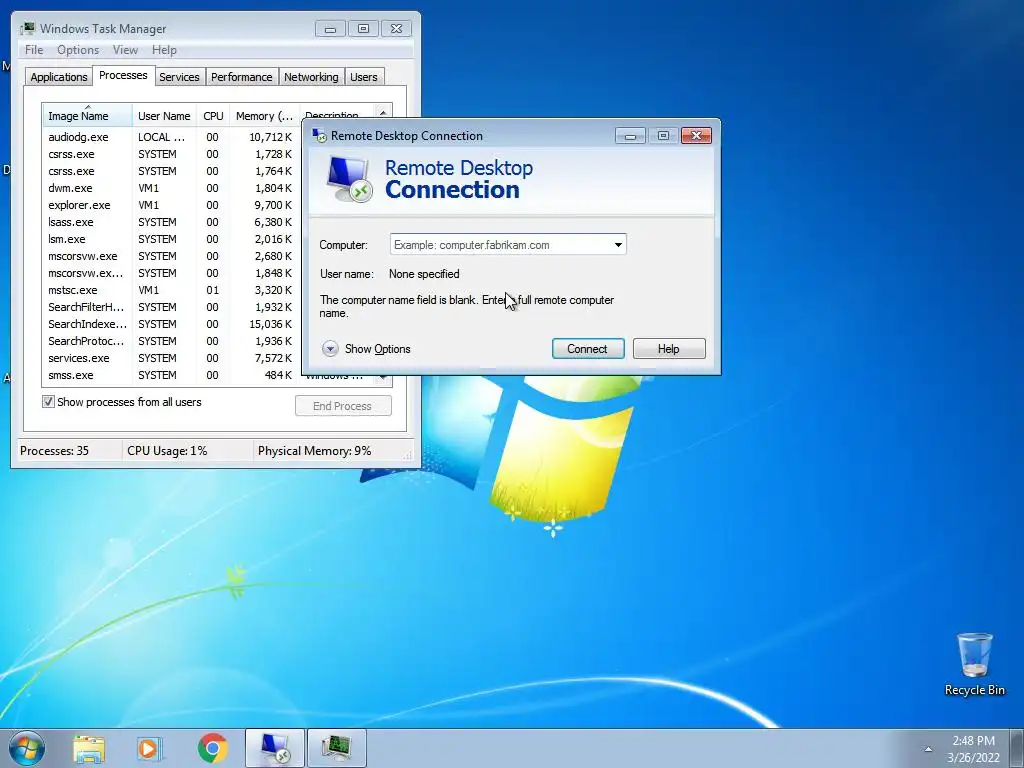Sort by the User Name column header
1024x768 pixels.
point(164,116)
